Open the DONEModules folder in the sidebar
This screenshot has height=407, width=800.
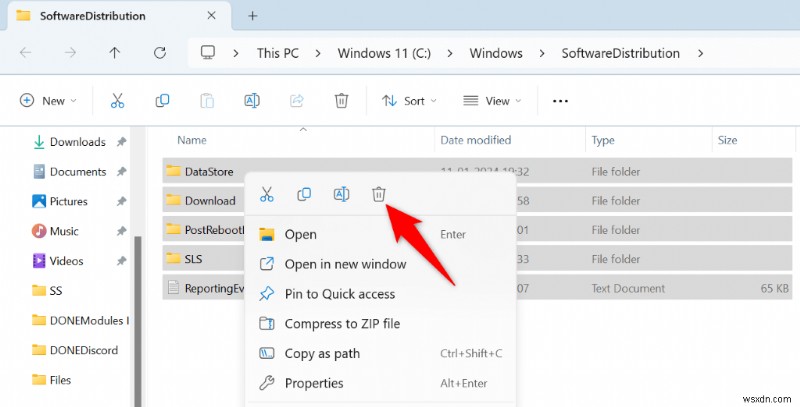[x=80, y=320]
